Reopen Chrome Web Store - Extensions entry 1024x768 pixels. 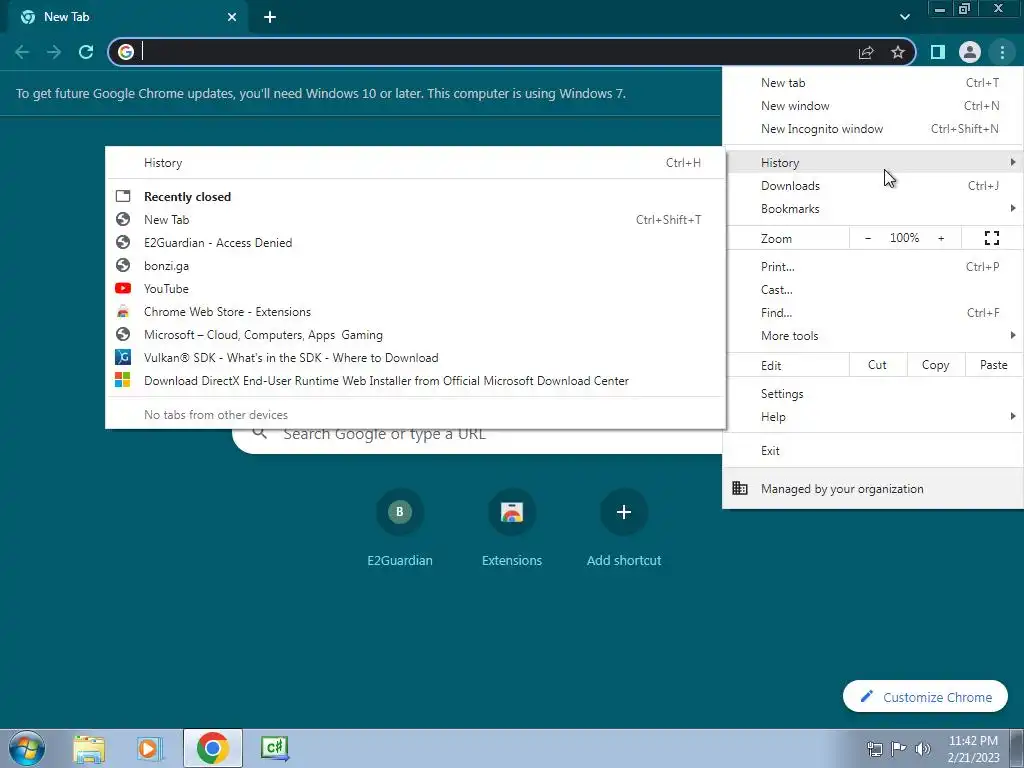pos(415,312)
